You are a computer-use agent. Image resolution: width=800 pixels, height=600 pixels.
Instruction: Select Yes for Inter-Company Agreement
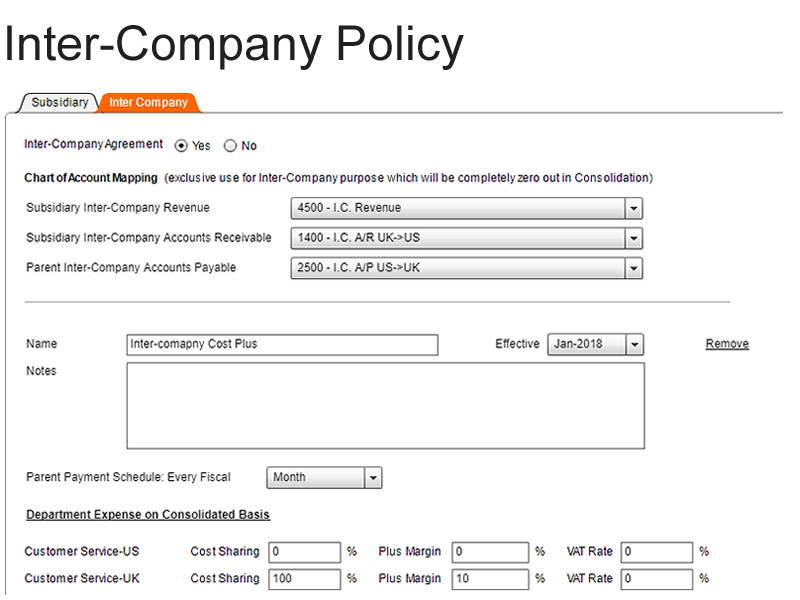coord(181,146)
